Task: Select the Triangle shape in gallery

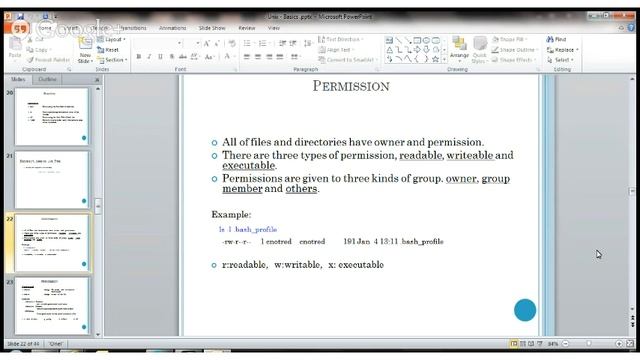Action: [389, 50]
